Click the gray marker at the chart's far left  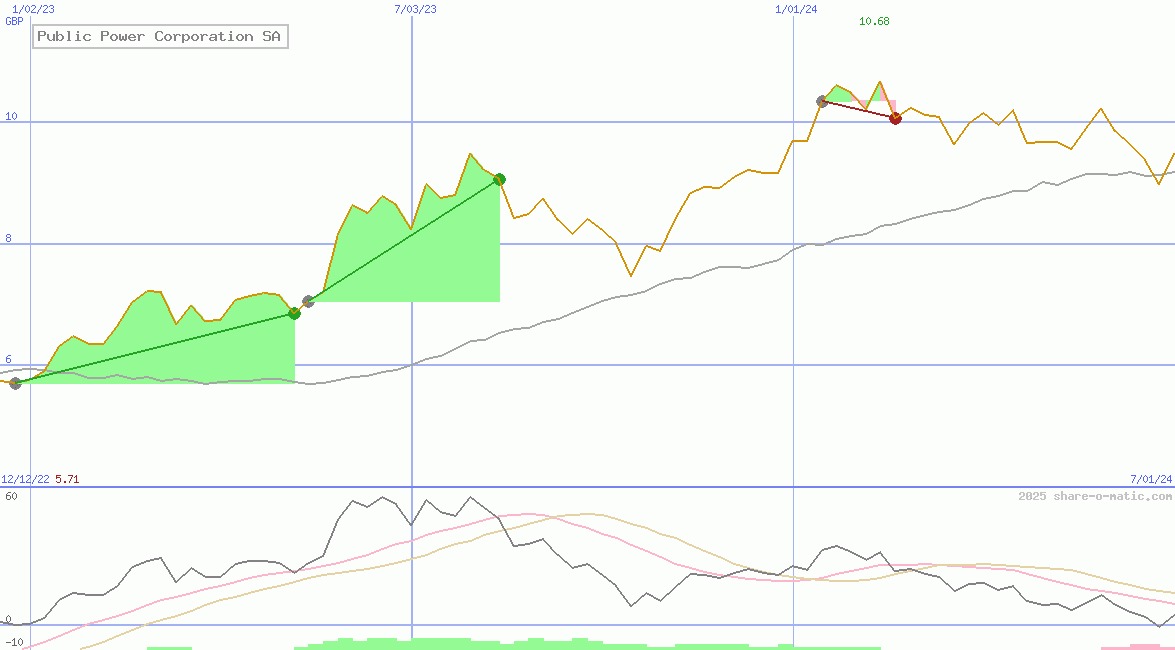(15, 383)
